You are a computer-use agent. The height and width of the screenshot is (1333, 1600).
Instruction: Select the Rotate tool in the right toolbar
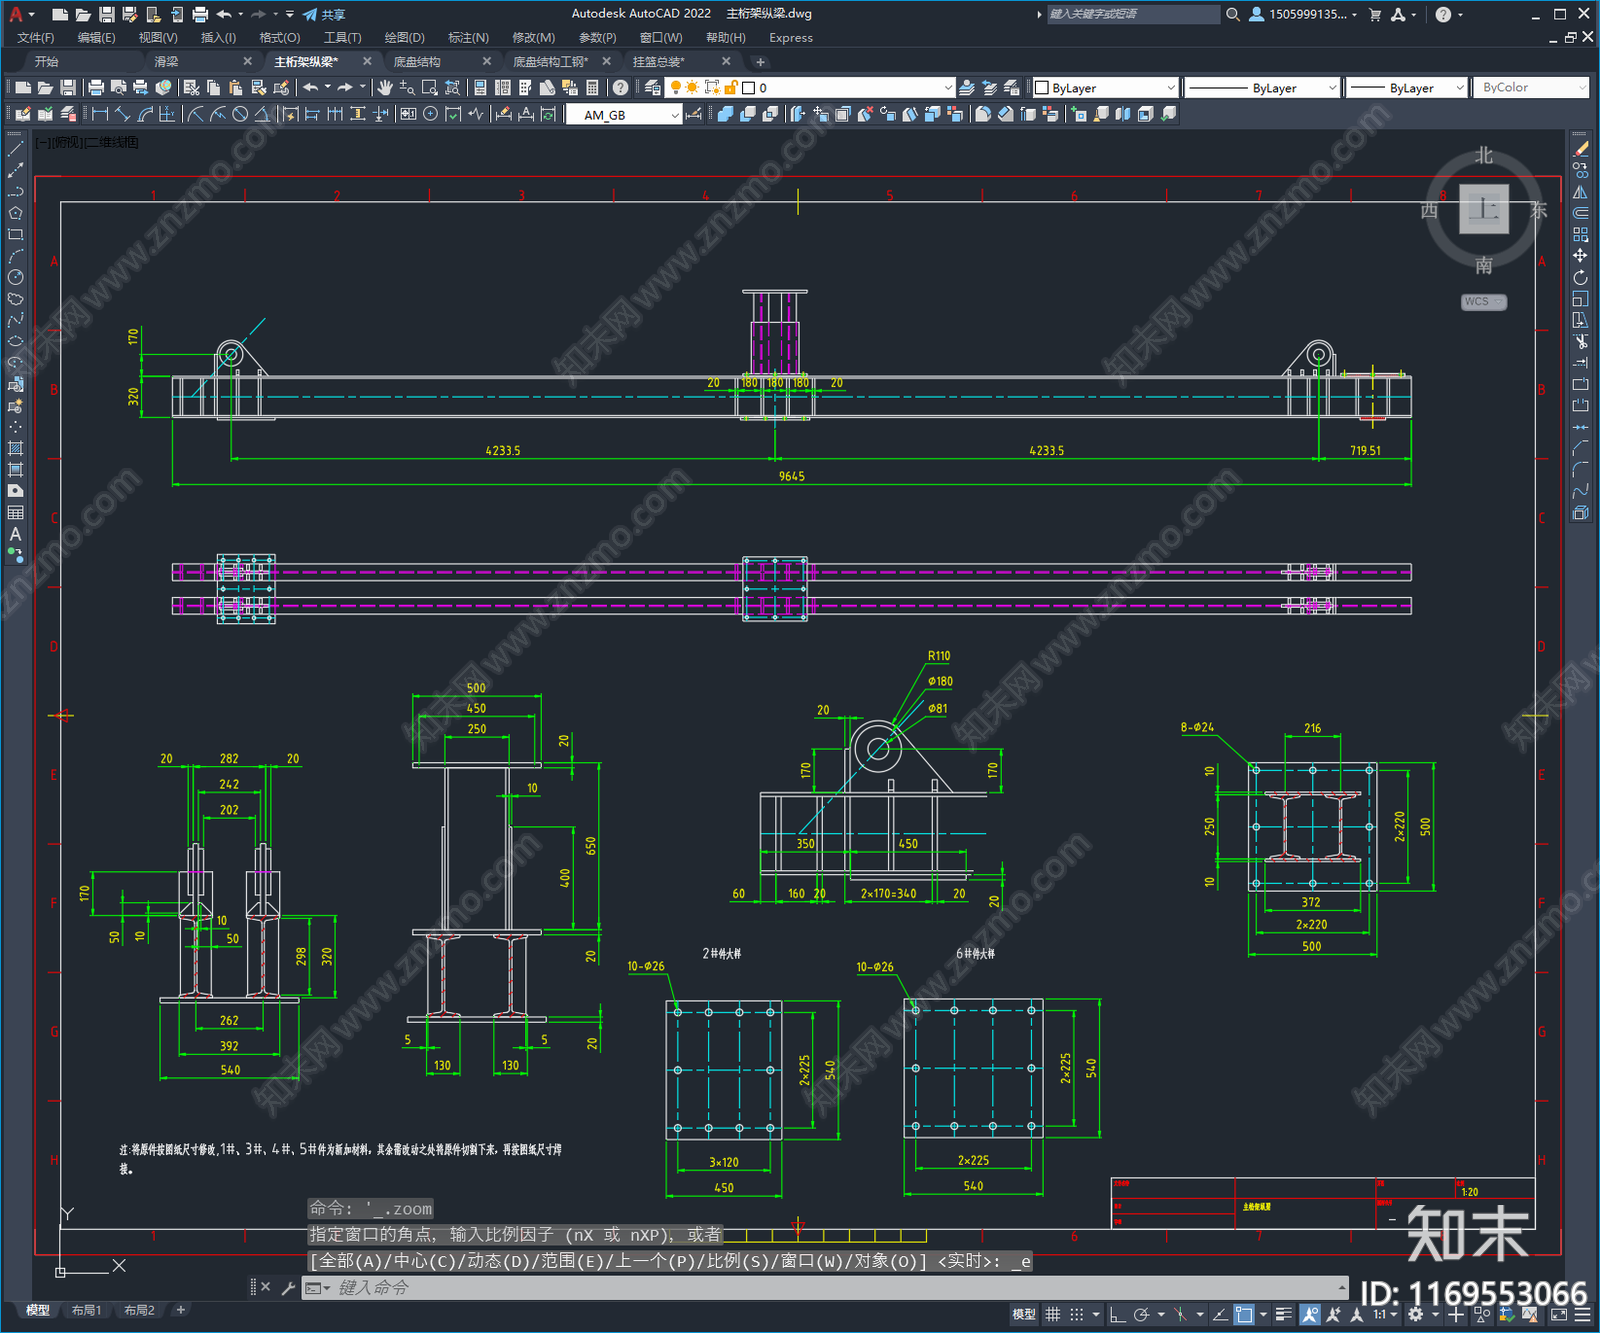tap(1580, 277)
